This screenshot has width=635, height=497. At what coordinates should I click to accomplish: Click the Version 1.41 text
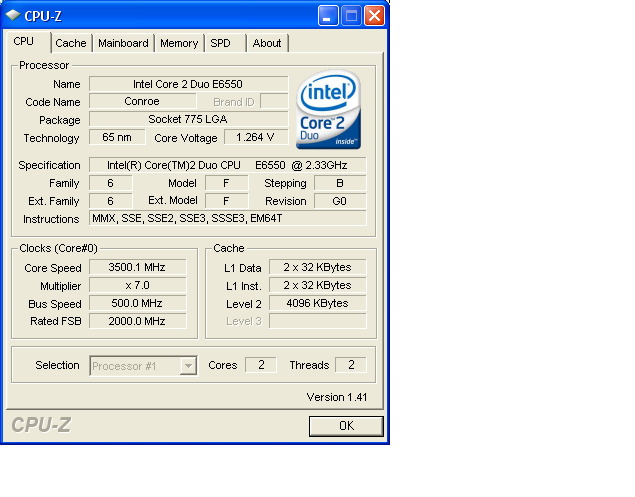click(x=337, y=397)
